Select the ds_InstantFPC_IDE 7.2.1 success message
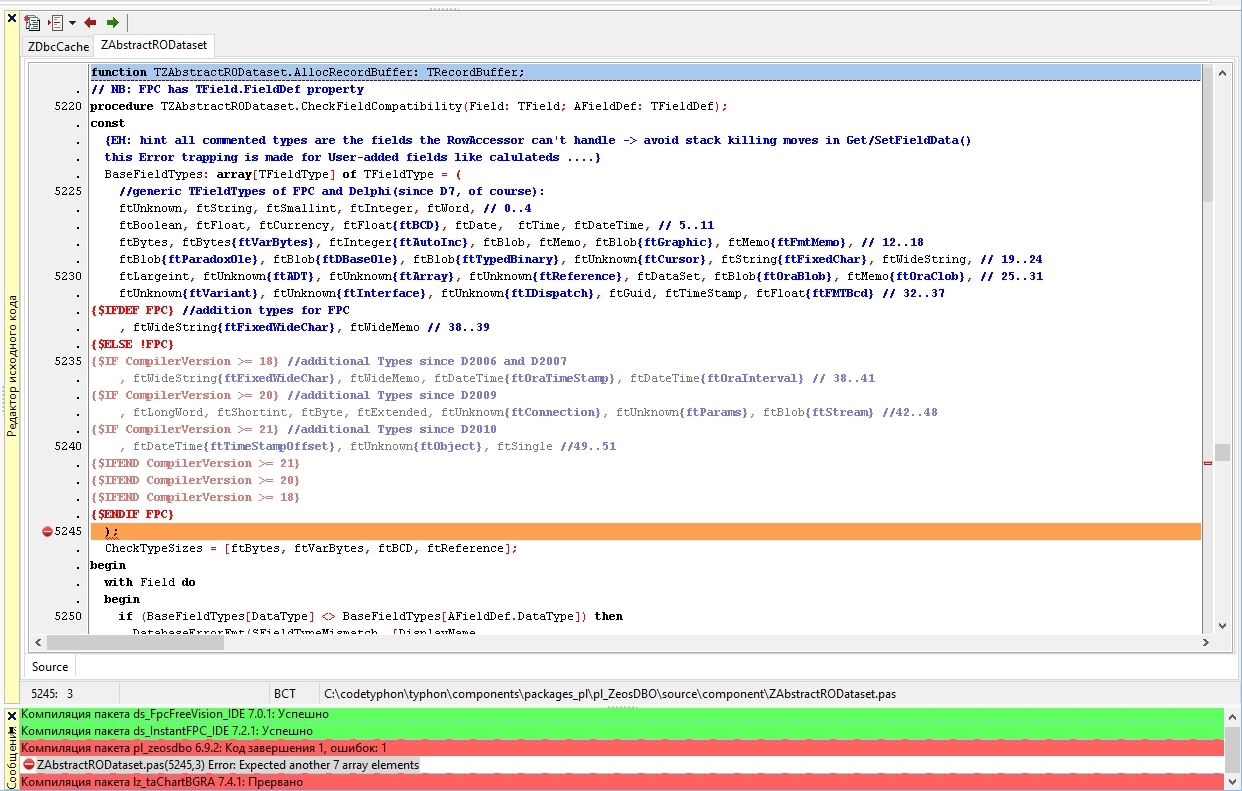This screenshot has height=791, width=1242. [x=621, y=731]
